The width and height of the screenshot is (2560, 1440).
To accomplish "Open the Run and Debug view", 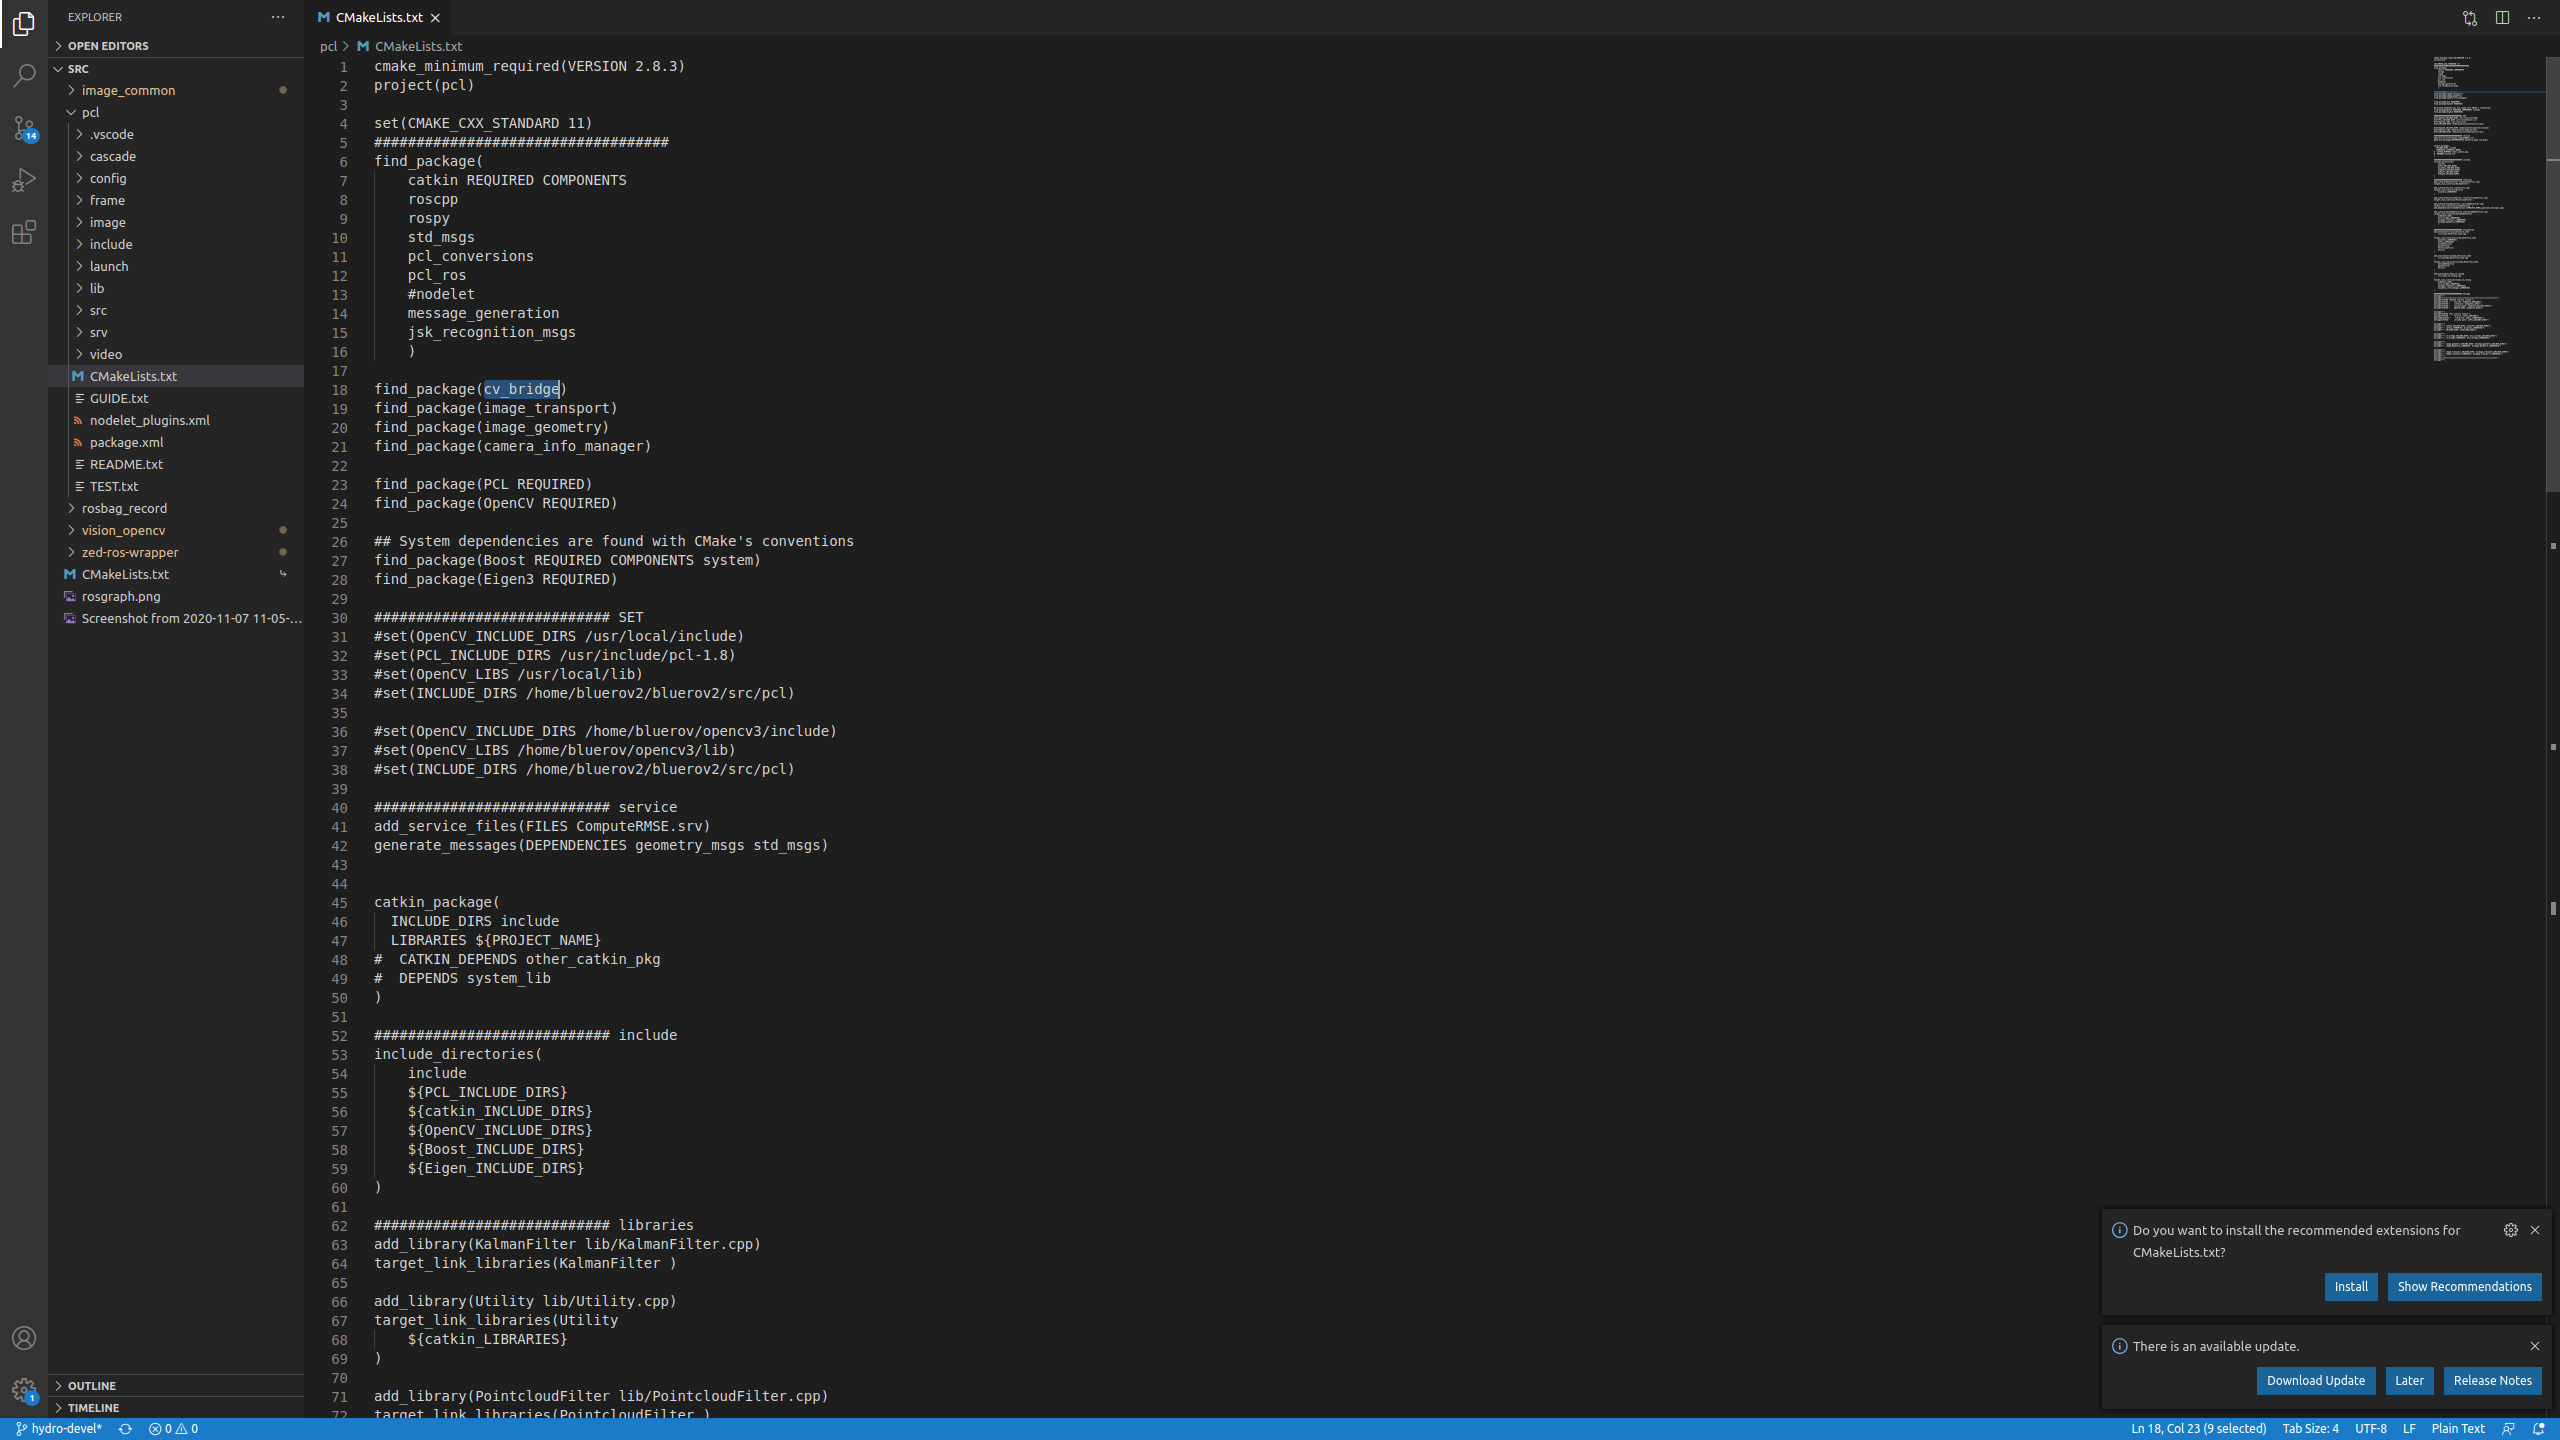I will [x=24, y=180].
